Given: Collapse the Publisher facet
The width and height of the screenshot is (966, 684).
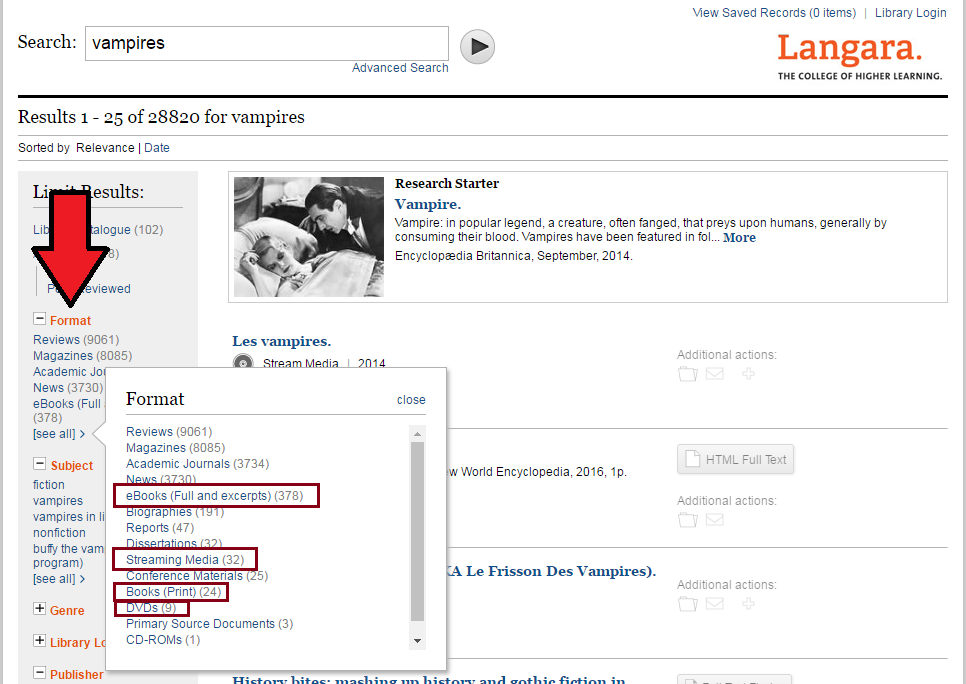Looking at the screenshot, I should [39, 673].
